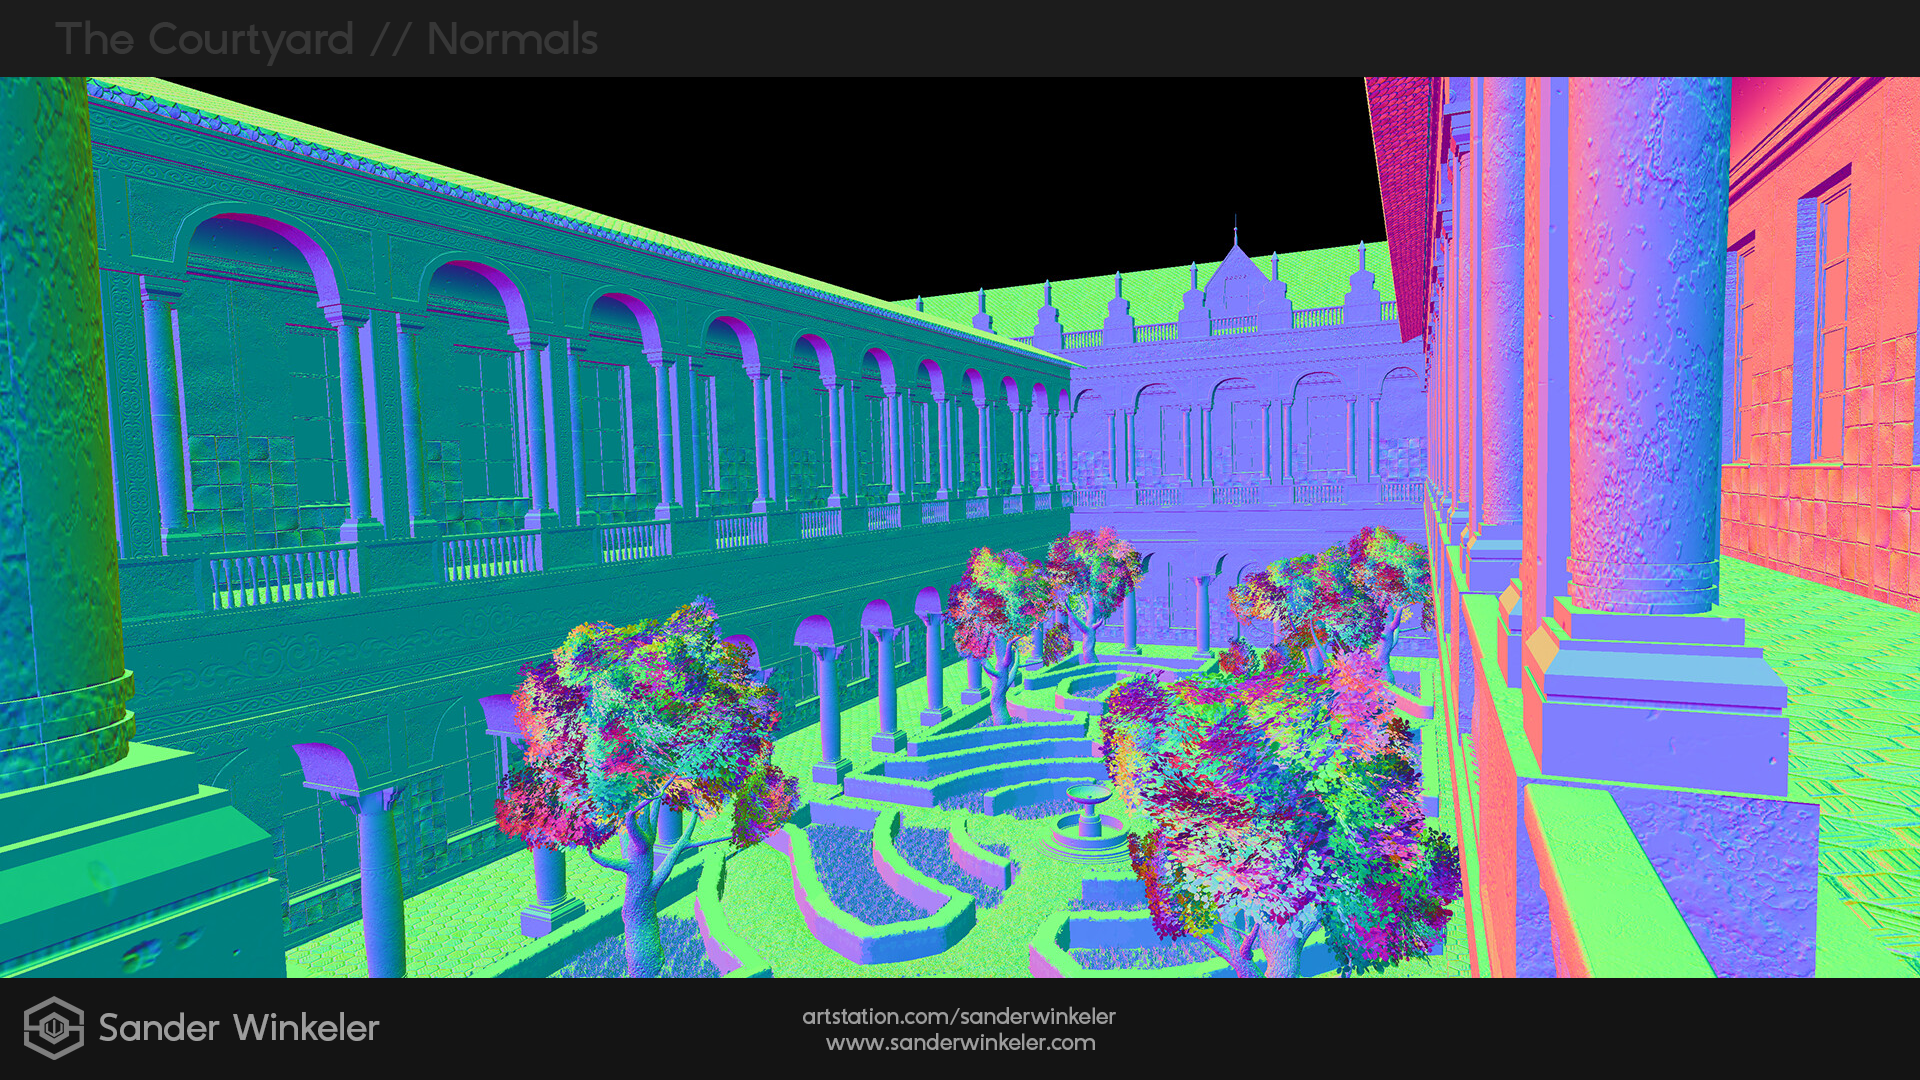This screenshot has height=1080, width=1920.
Task: Click the balustrade below the left arches
Action: point(283,578)
